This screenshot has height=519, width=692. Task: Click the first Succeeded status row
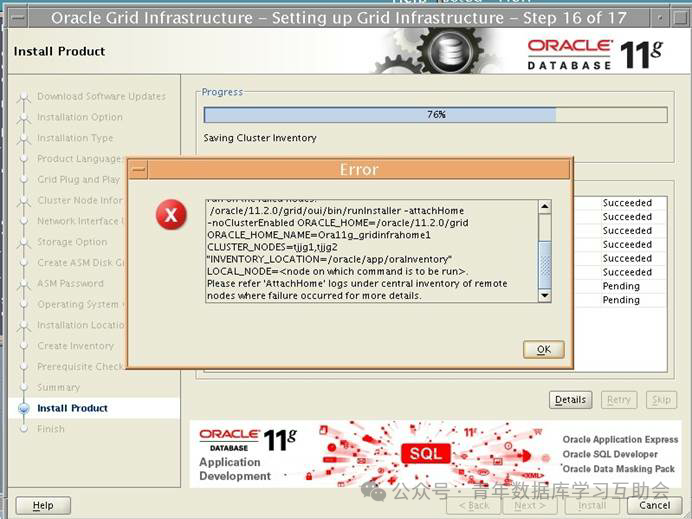point(627,203)
